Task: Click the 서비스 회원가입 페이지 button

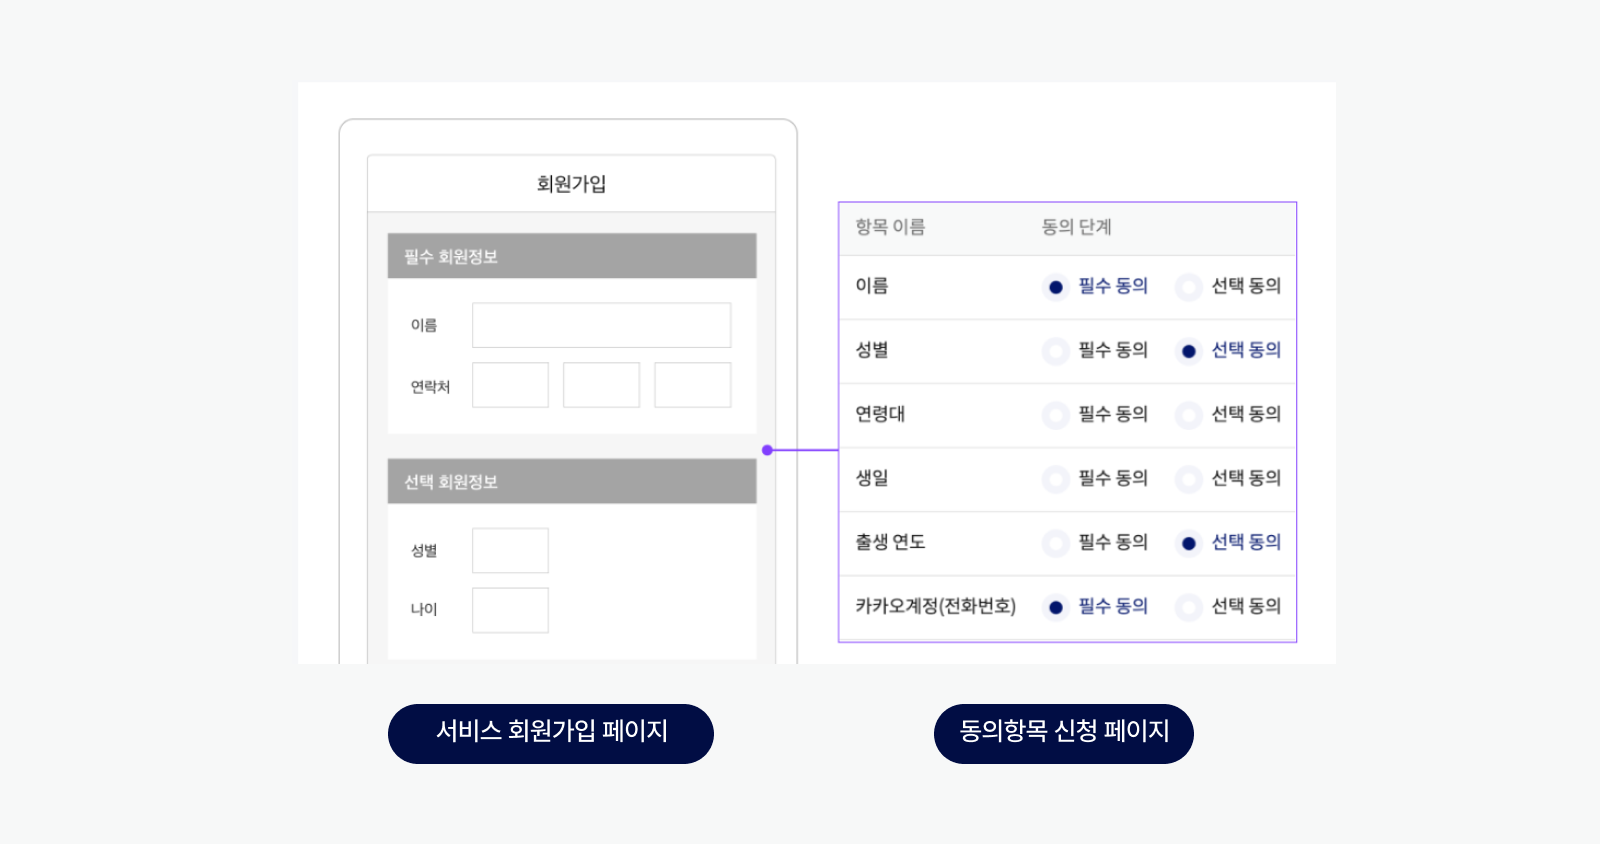Action: (551, 733)
